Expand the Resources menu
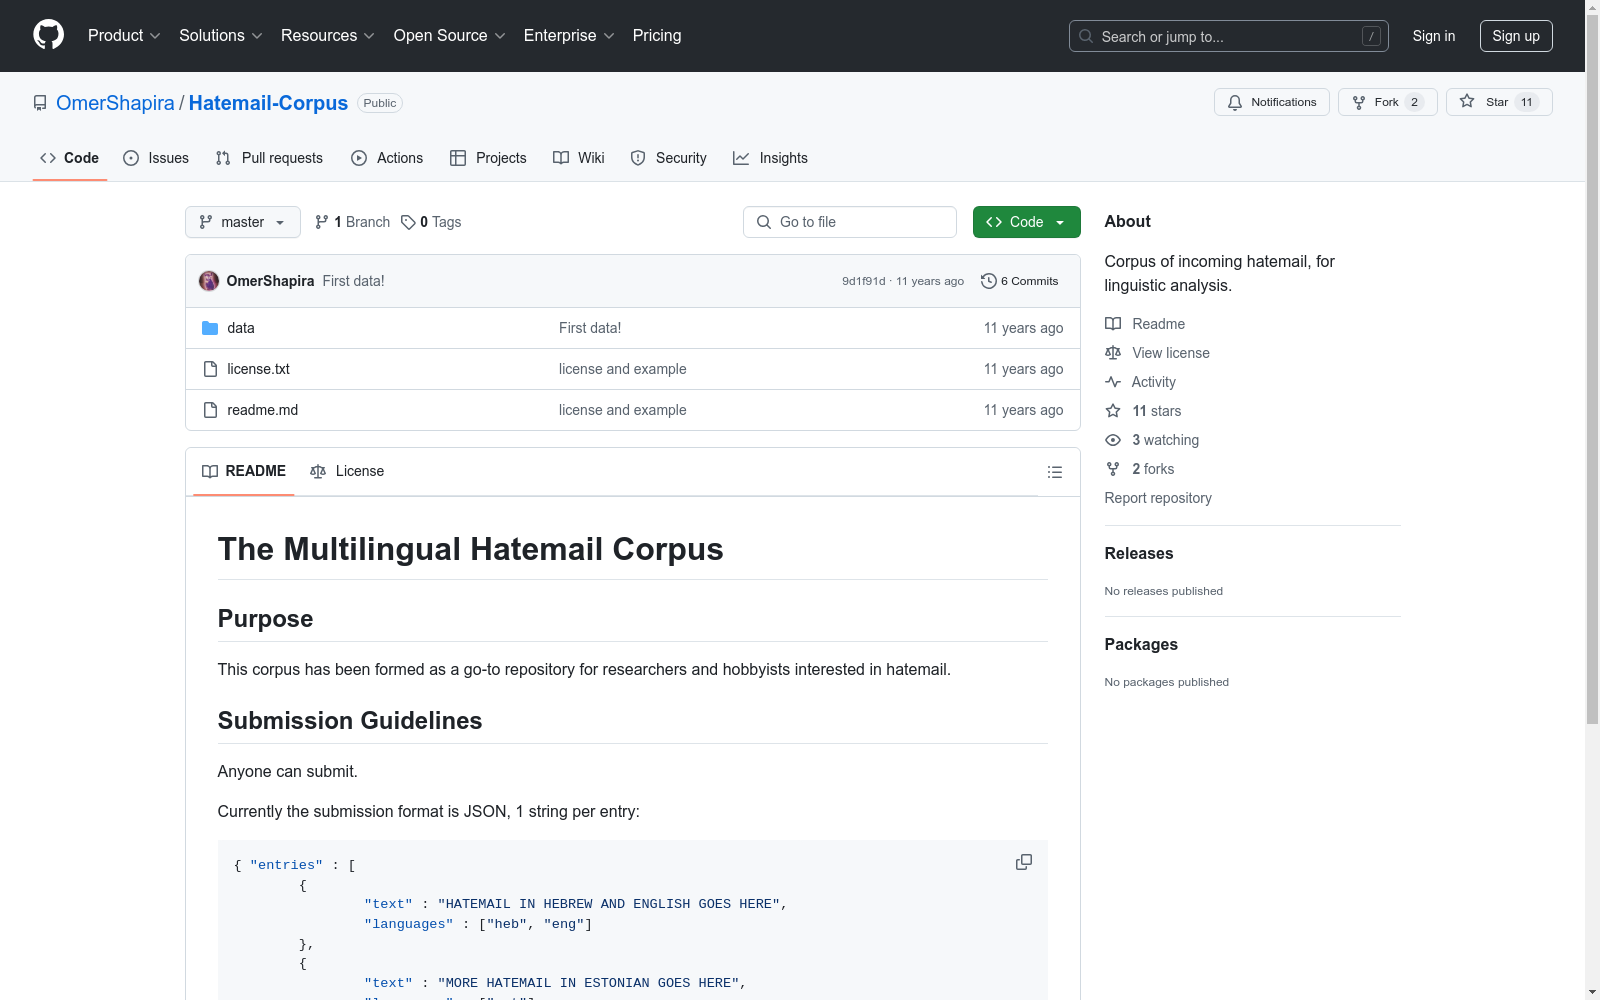1600x1000 pixels. (x=328, y=36)
